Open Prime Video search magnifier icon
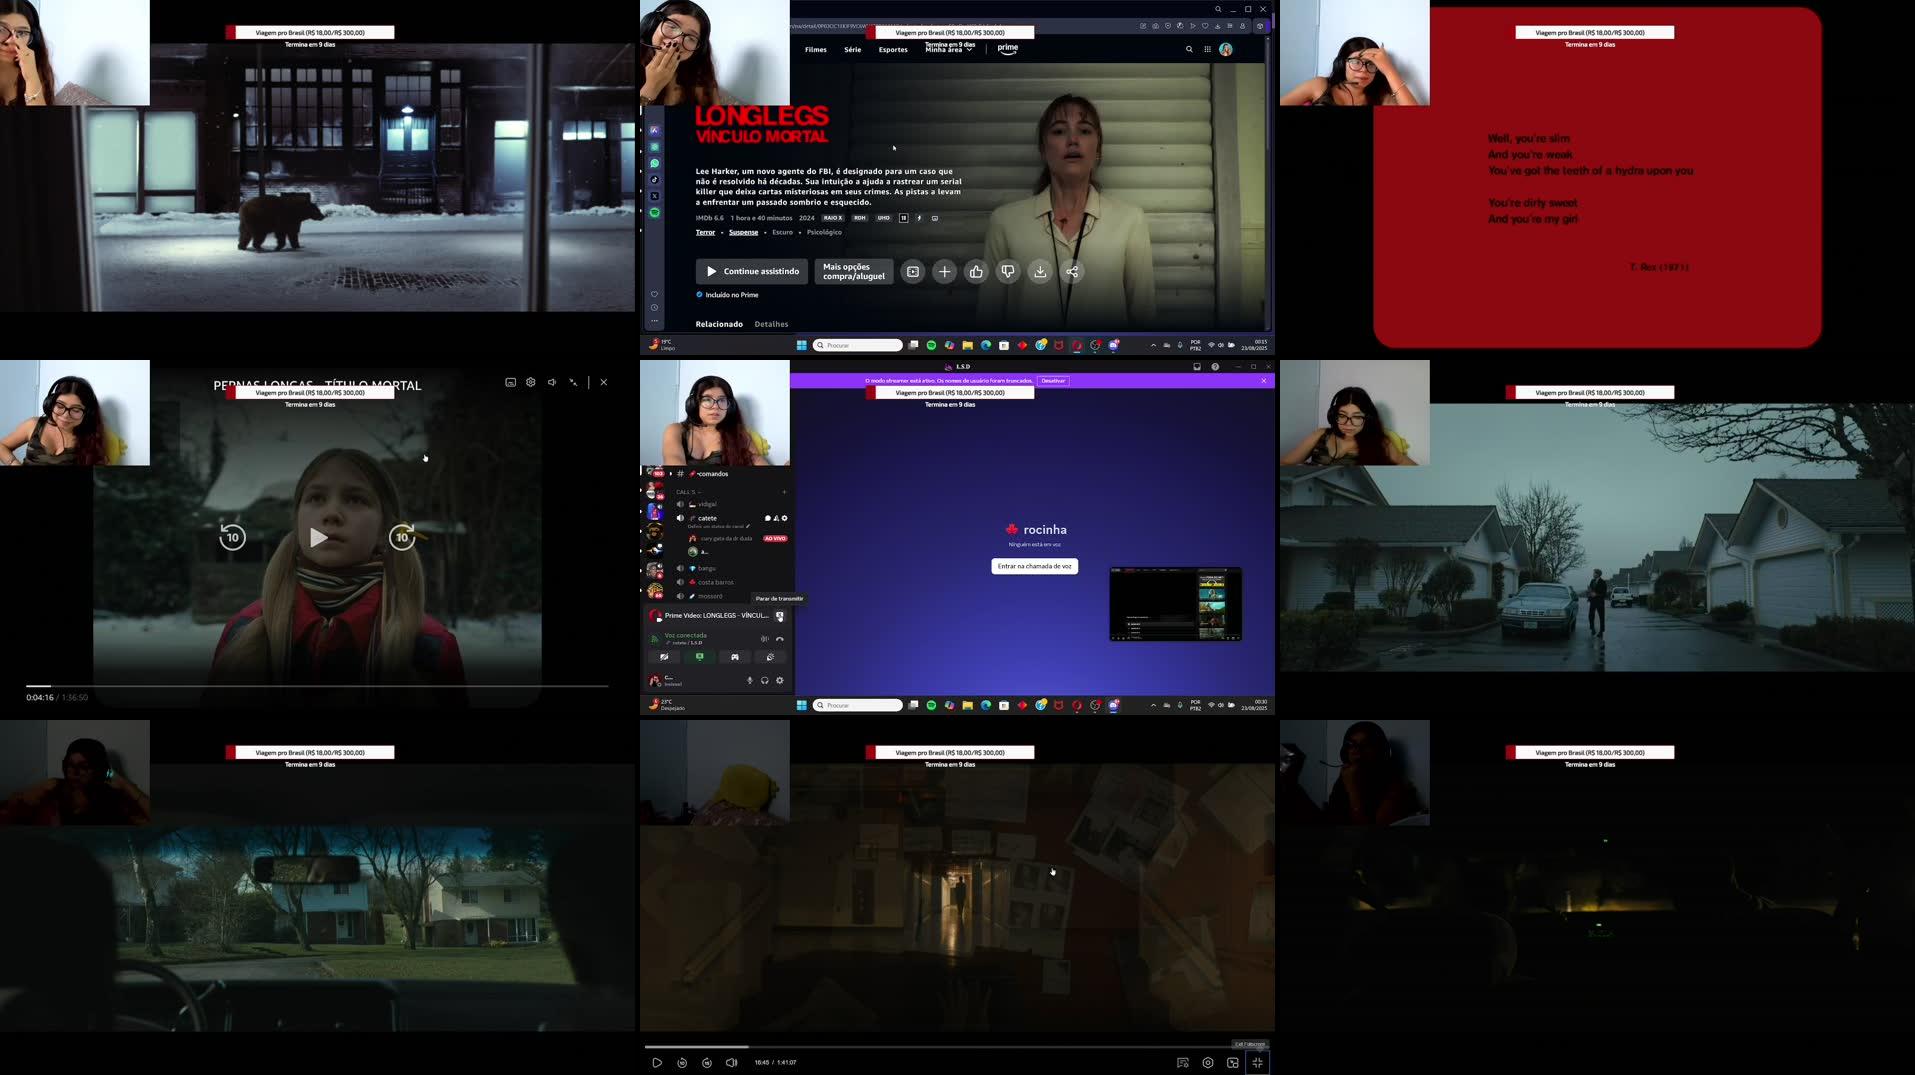Image resolution: width=1915 pixels, height=1075 pixels. pos(1189,49)
